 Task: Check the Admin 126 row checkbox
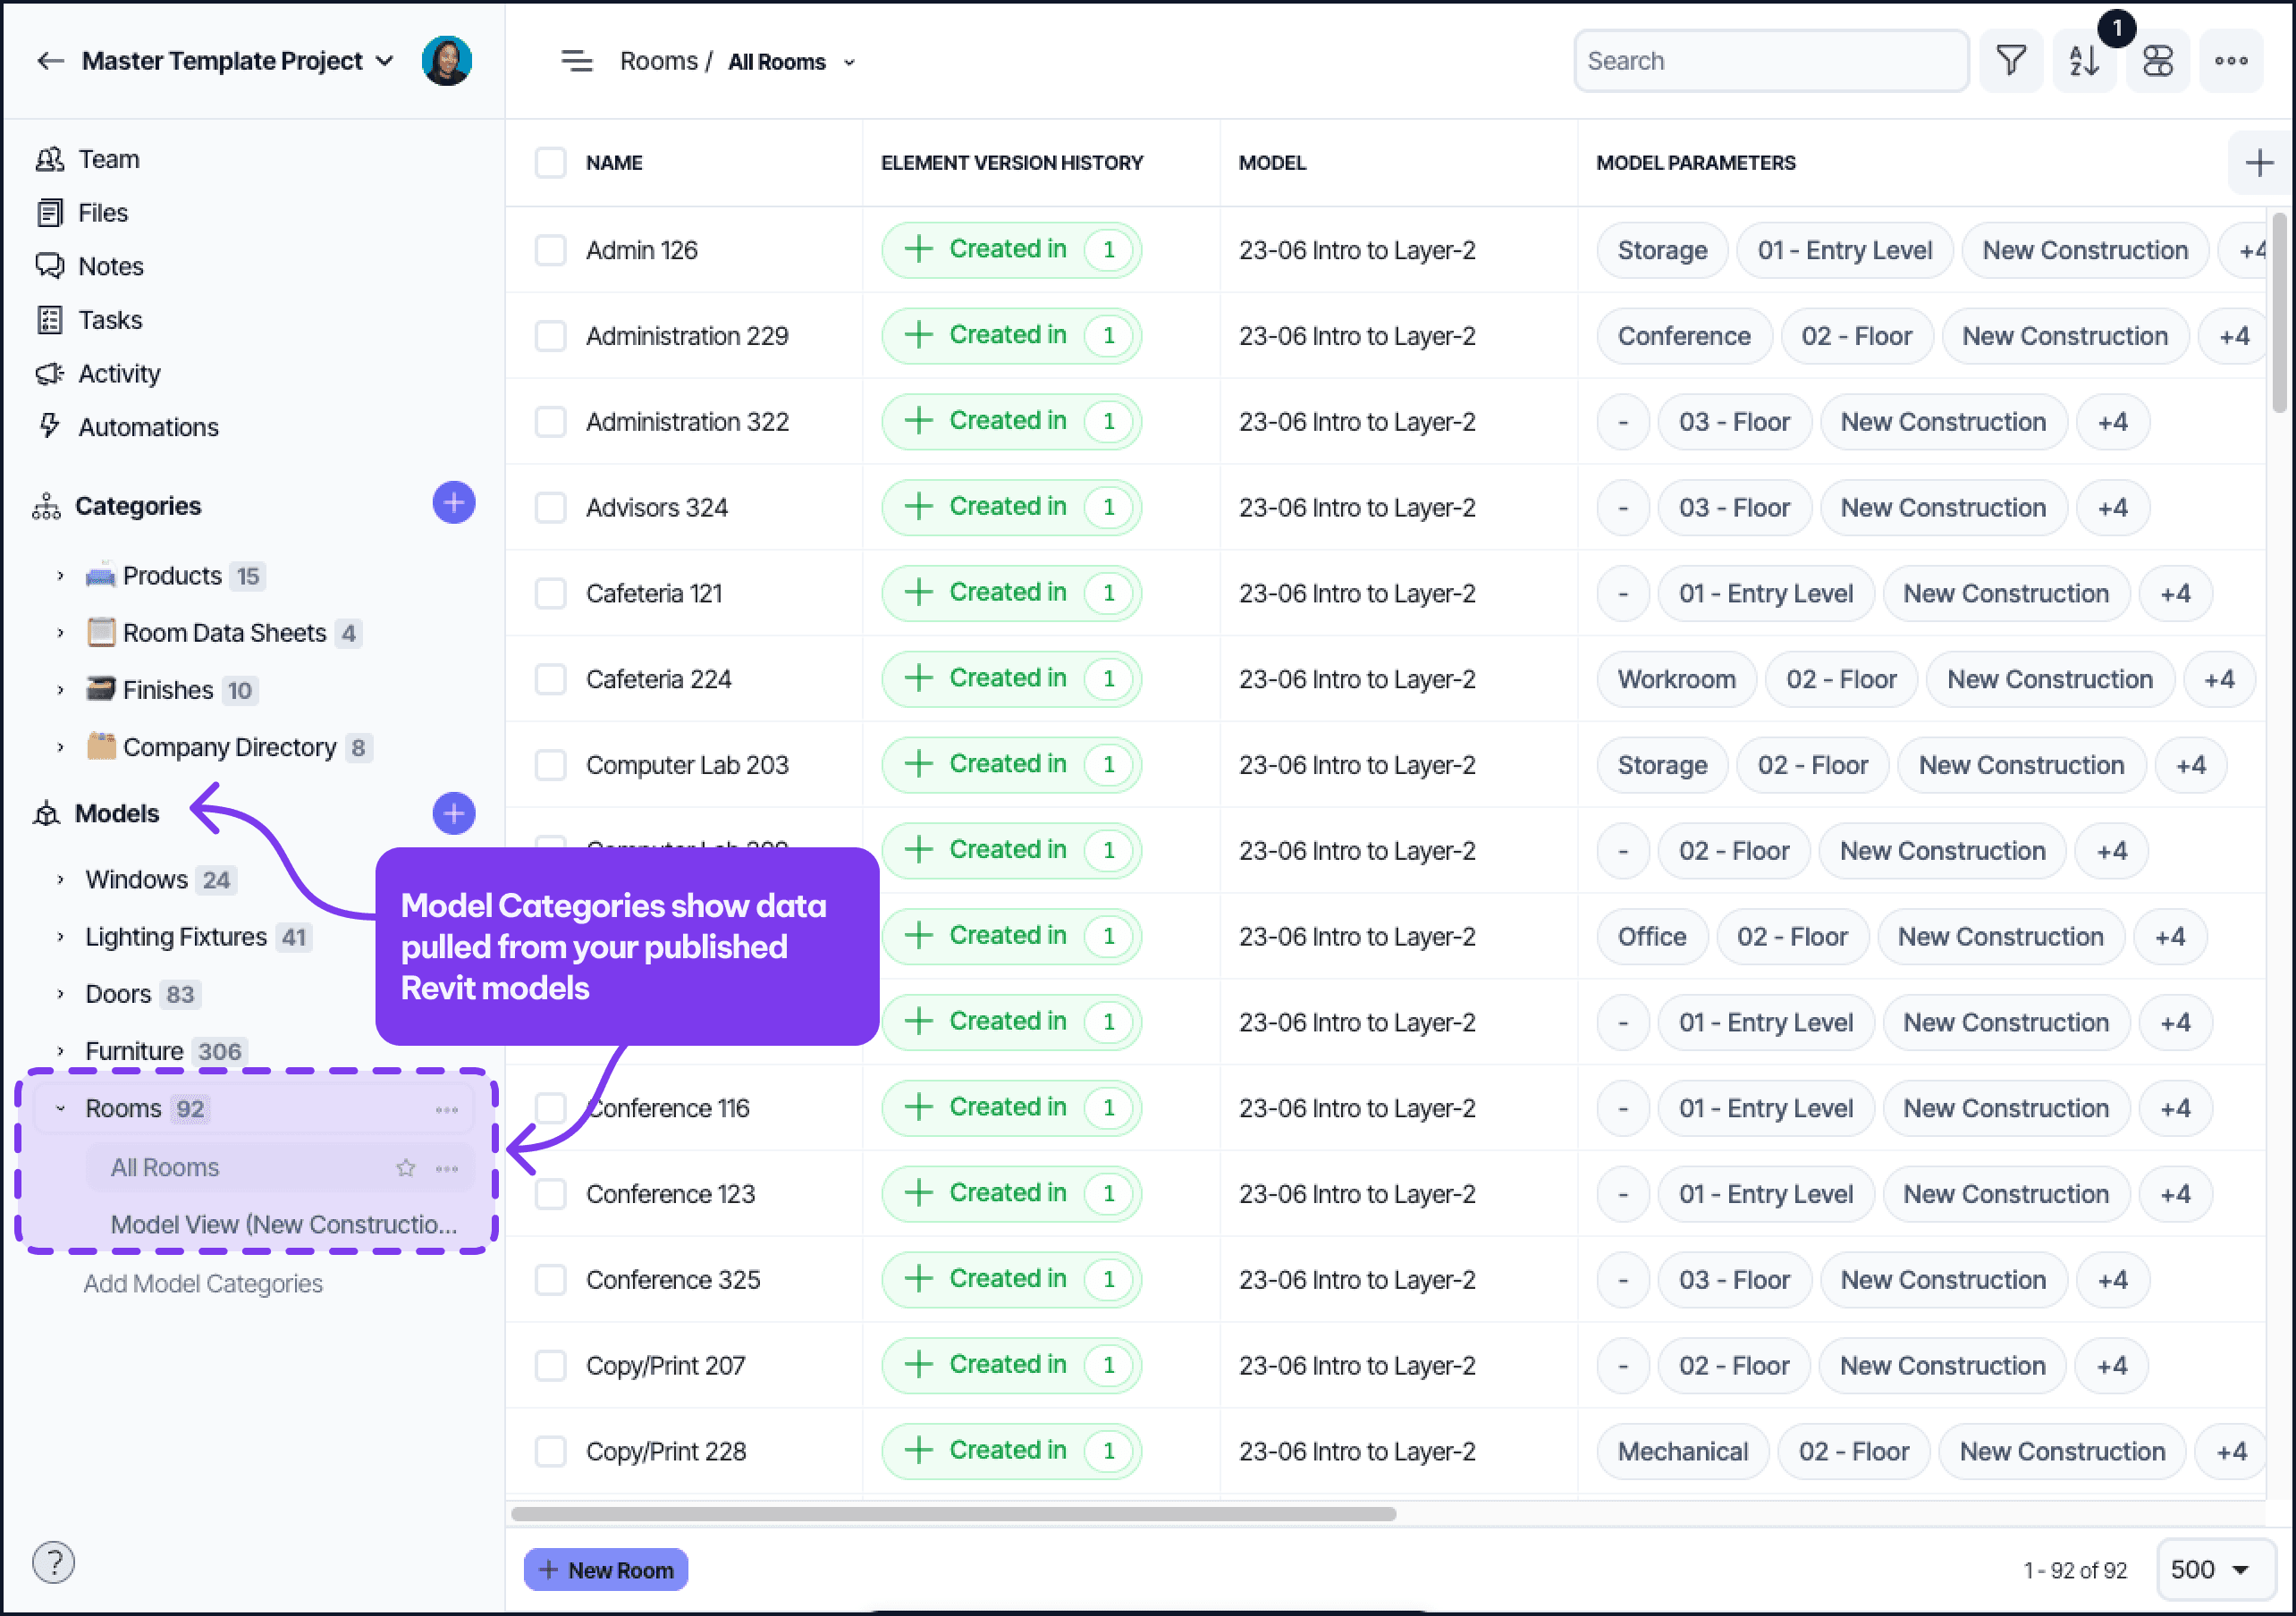550,250
